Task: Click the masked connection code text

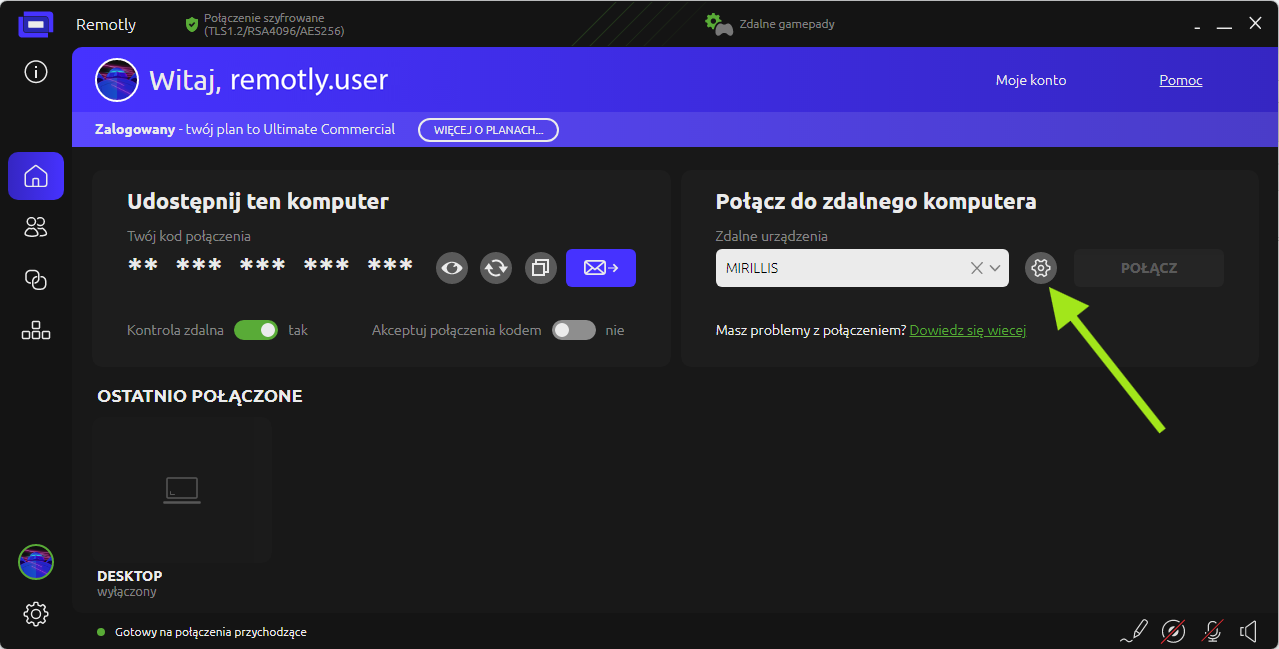Action: (x=271, y=266)
